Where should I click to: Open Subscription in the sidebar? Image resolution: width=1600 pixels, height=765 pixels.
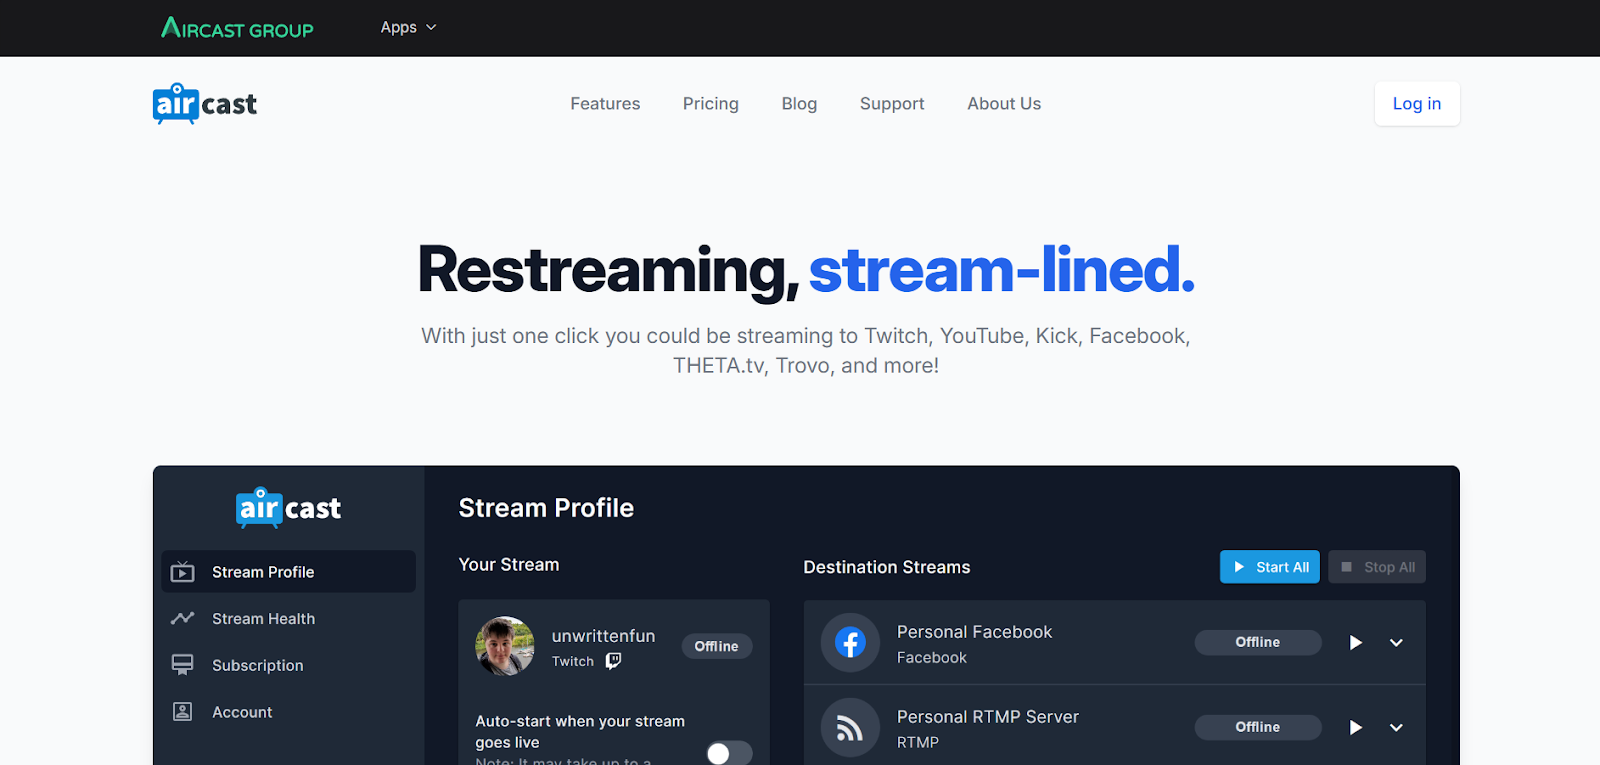tap(288, 665)
